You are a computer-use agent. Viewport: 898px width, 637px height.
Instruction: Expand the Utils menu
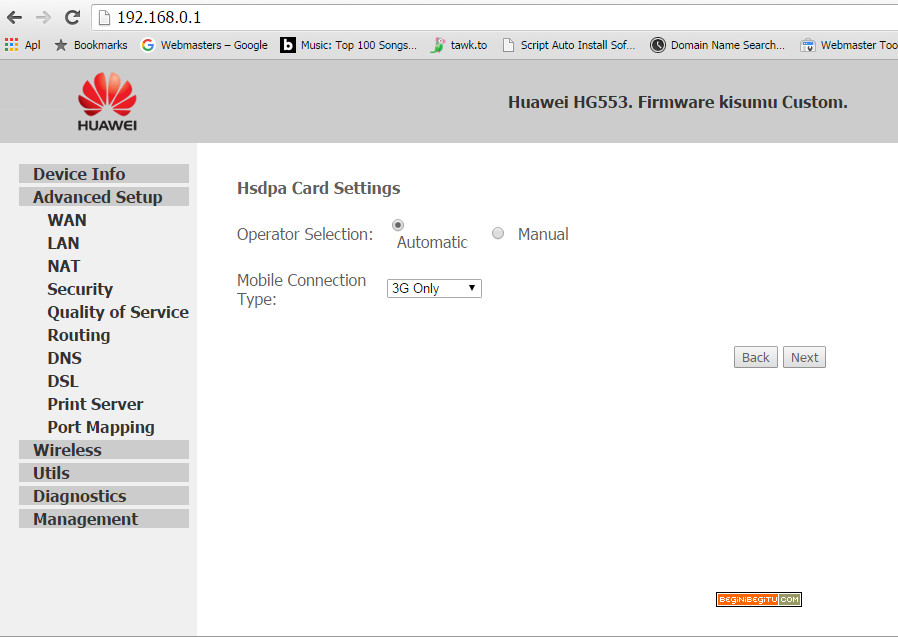click(x=104, y=473)
